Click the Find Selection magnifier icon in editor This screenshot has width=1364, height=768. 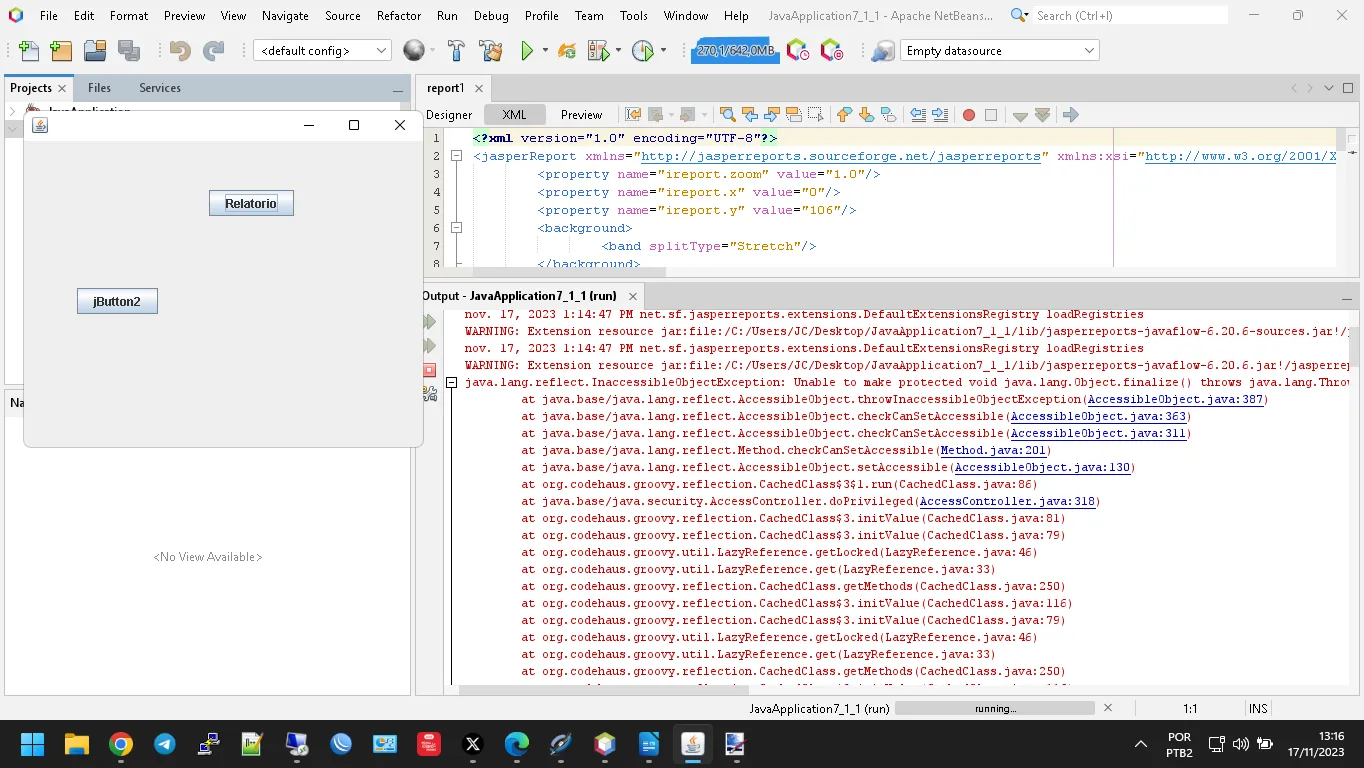[x=727, y=115]
